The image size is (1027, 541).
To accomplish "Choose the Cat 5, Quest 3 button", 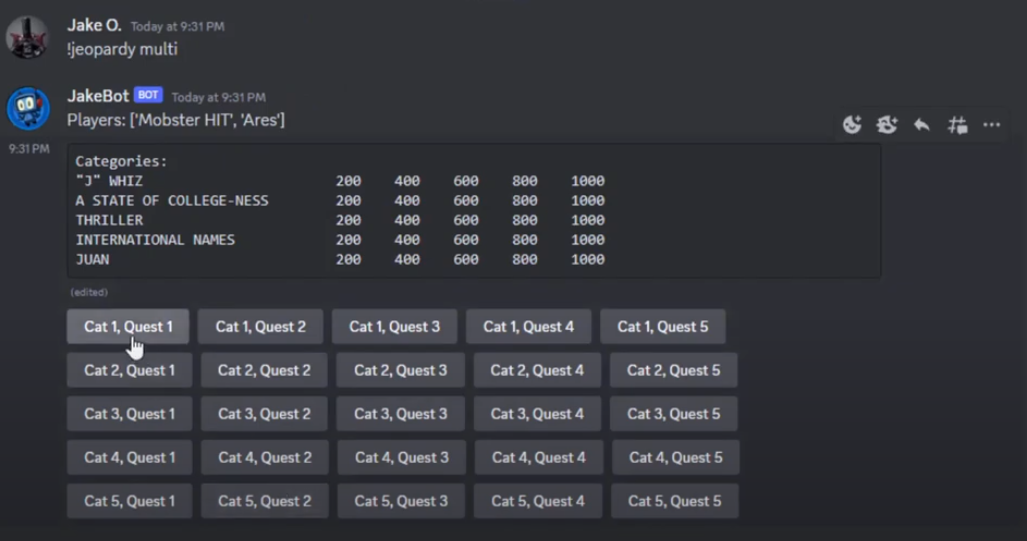I will tap(400, 501).
